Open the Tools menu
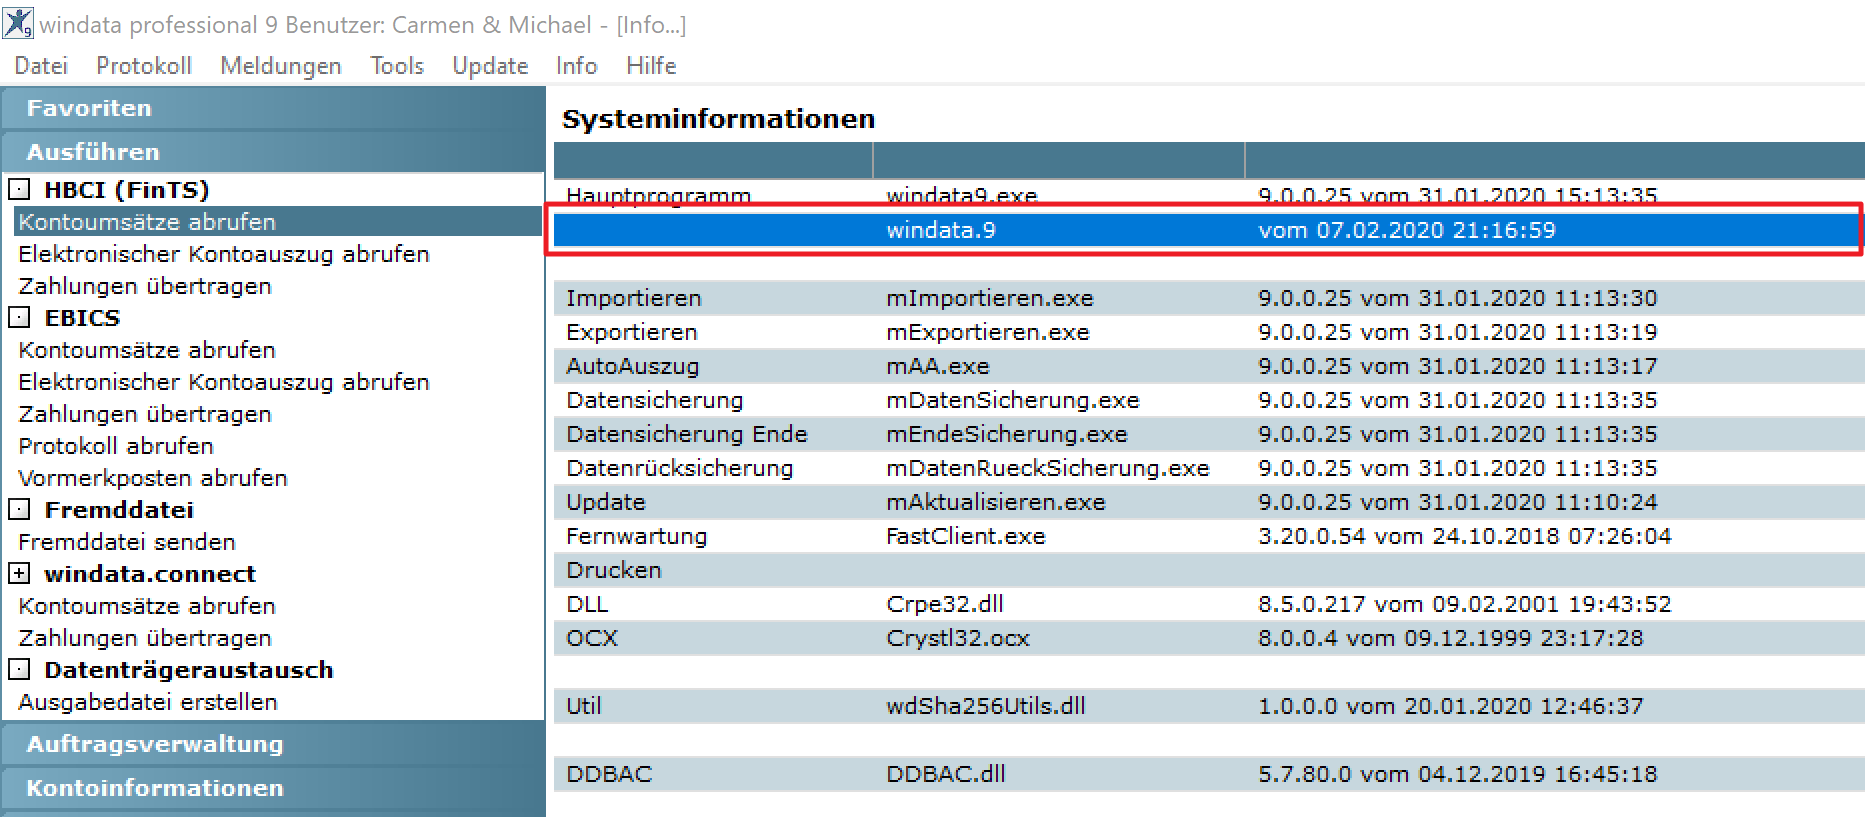Image resolution: width=1865 pixels, height=817 pixels. coord(397,66)
